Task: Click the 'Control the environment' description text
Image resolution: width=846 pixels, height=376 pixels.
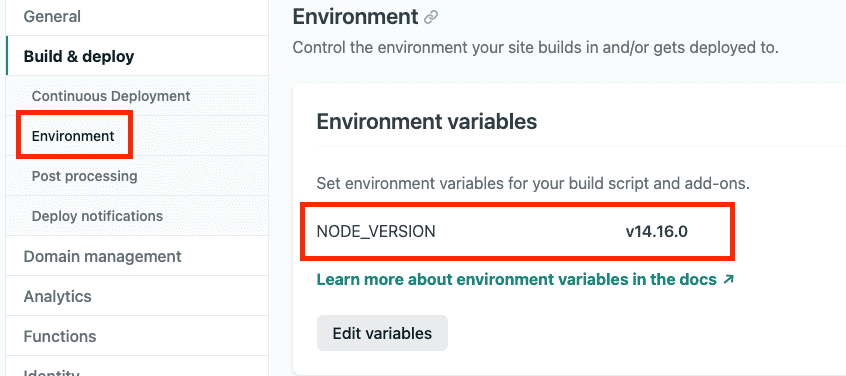Action: tap(536, 47)
